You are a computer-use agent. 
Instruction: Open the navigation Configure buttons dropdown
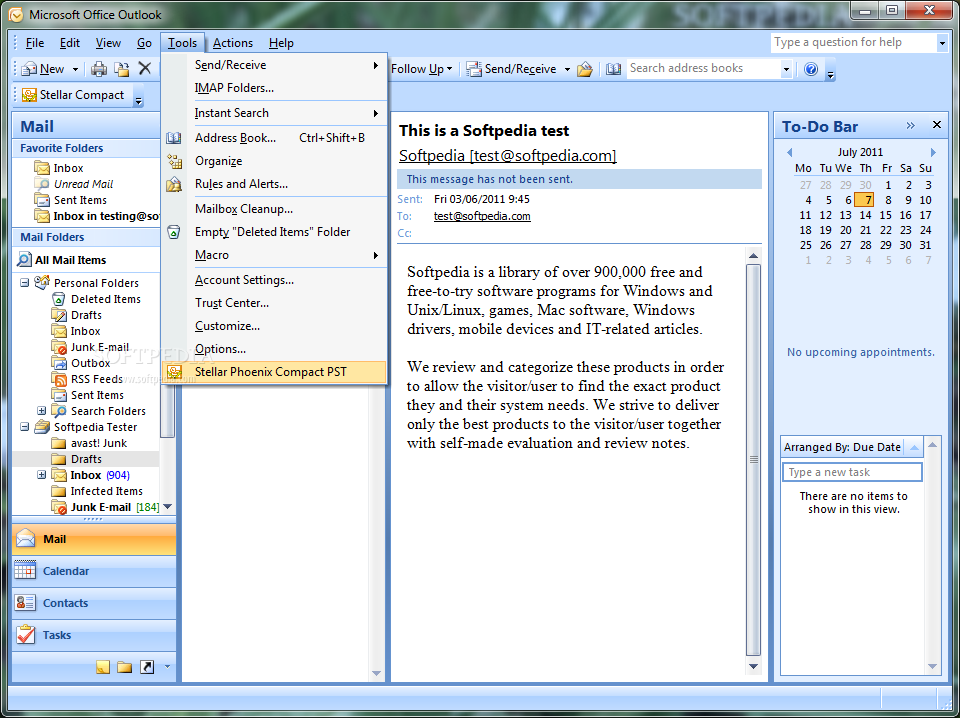point(167,667)
